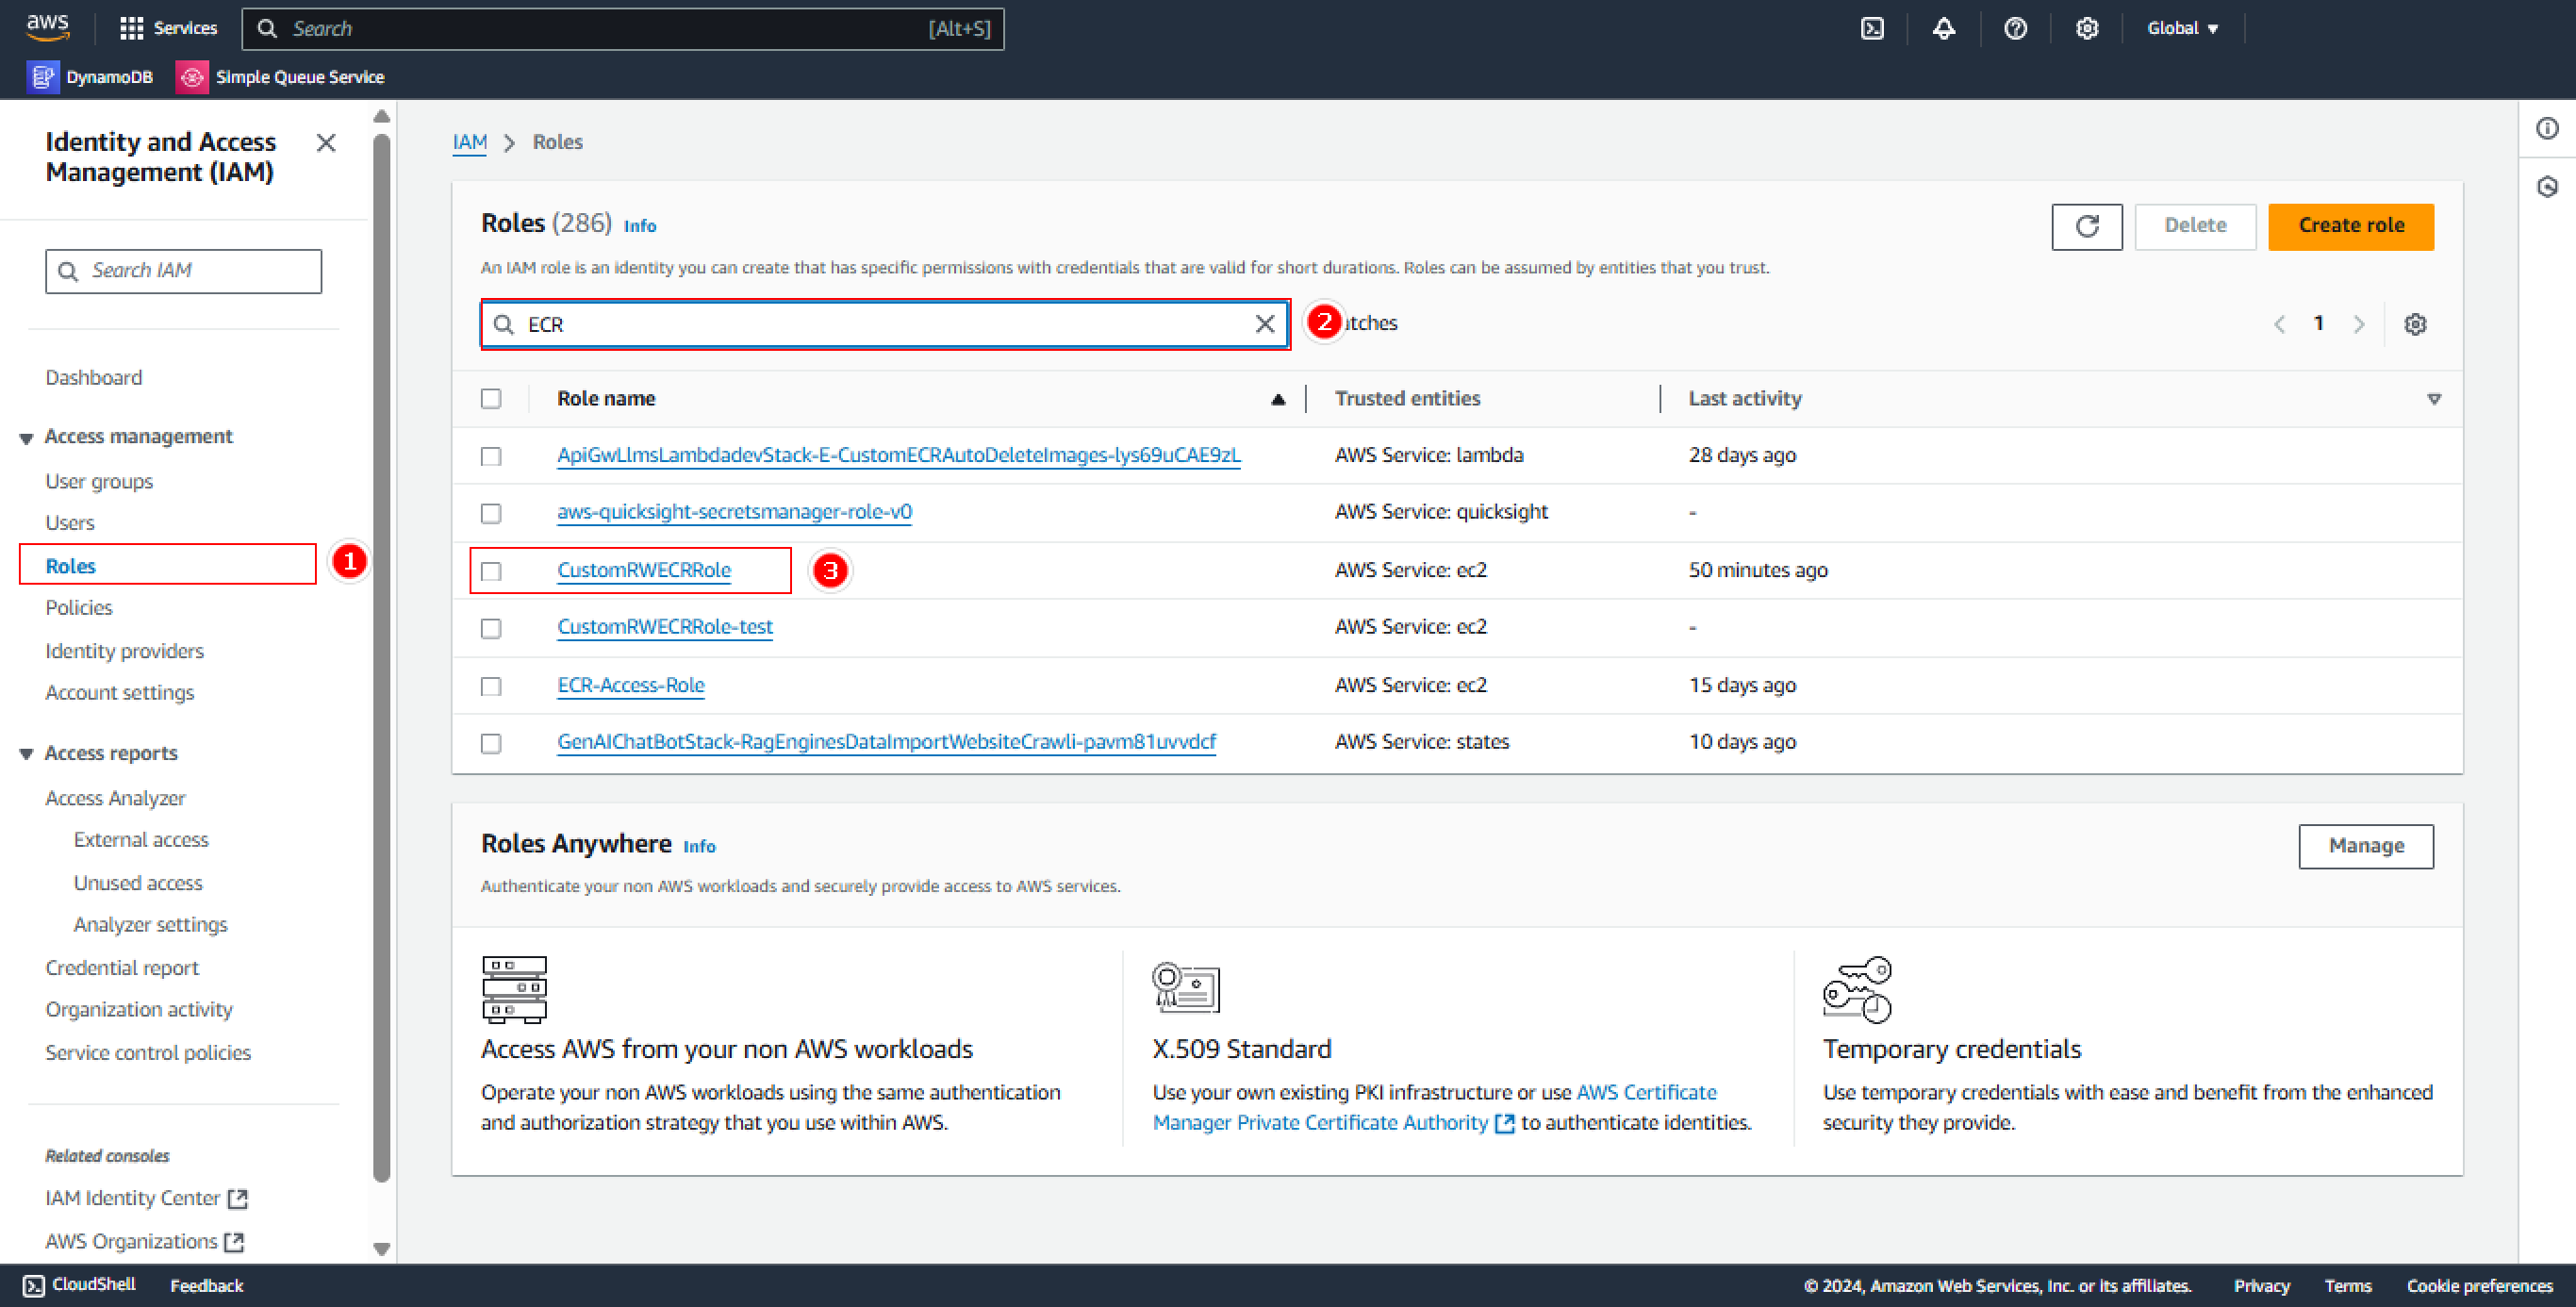Open the notifications bell
Image resolution: width=2576 pixels, height=1307 pixels.
1943,28
